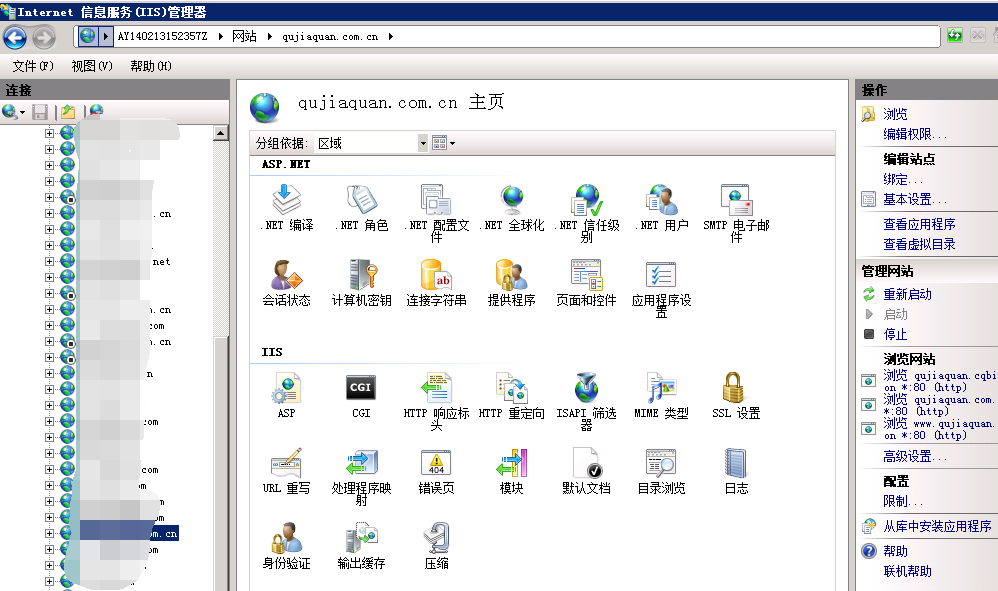The width and height of the screenshot is (998, 591).
Task: Open the 处理程序映射 feature
Action: [x=362, y=476]
